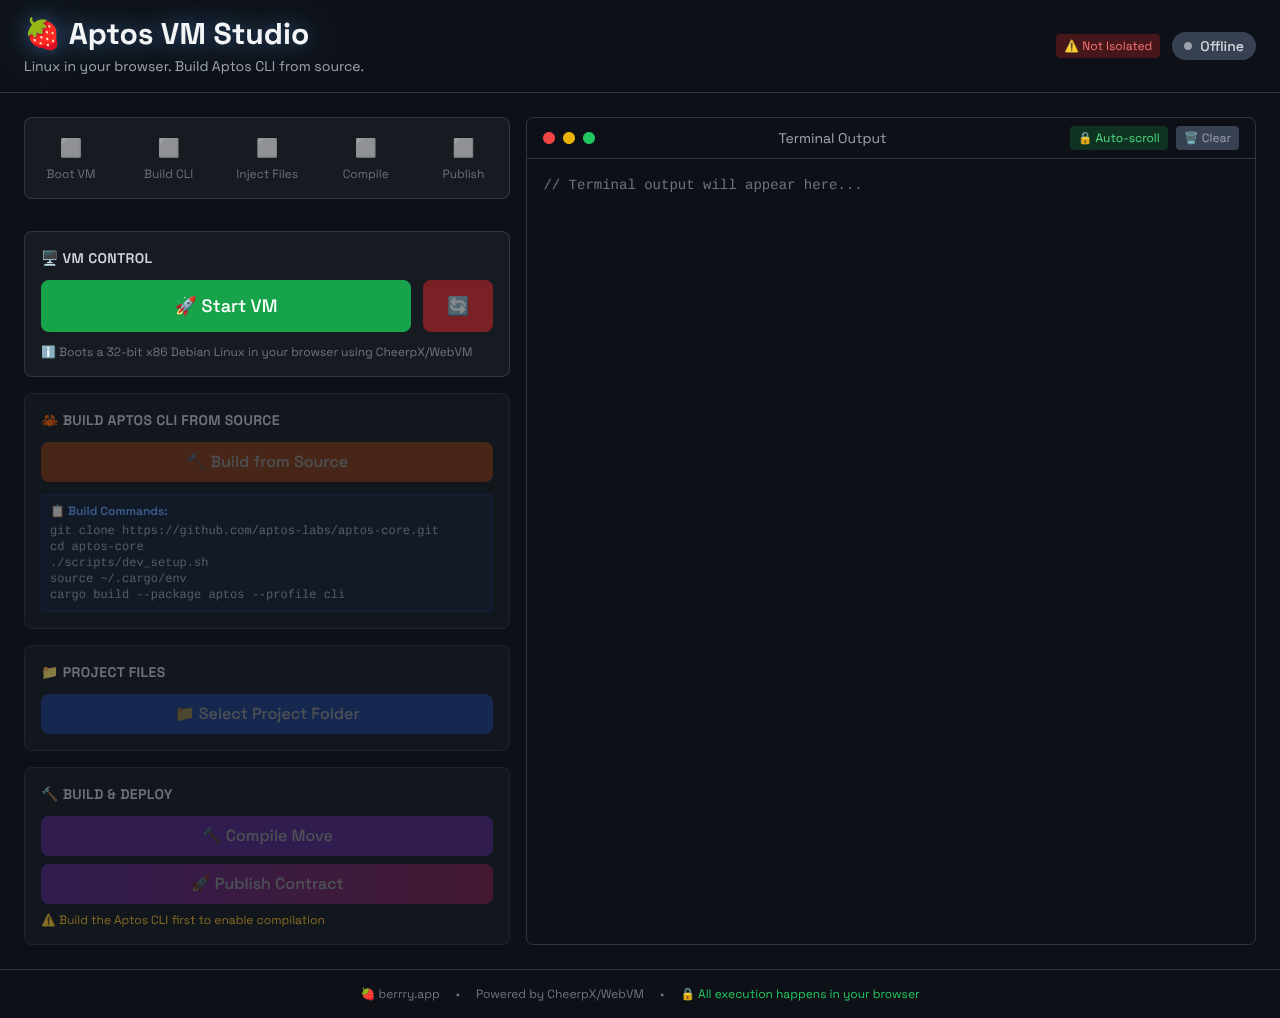Click the Boot VM stepper icon
Screen dimensions: 1280x1018
tap(70, 147)
